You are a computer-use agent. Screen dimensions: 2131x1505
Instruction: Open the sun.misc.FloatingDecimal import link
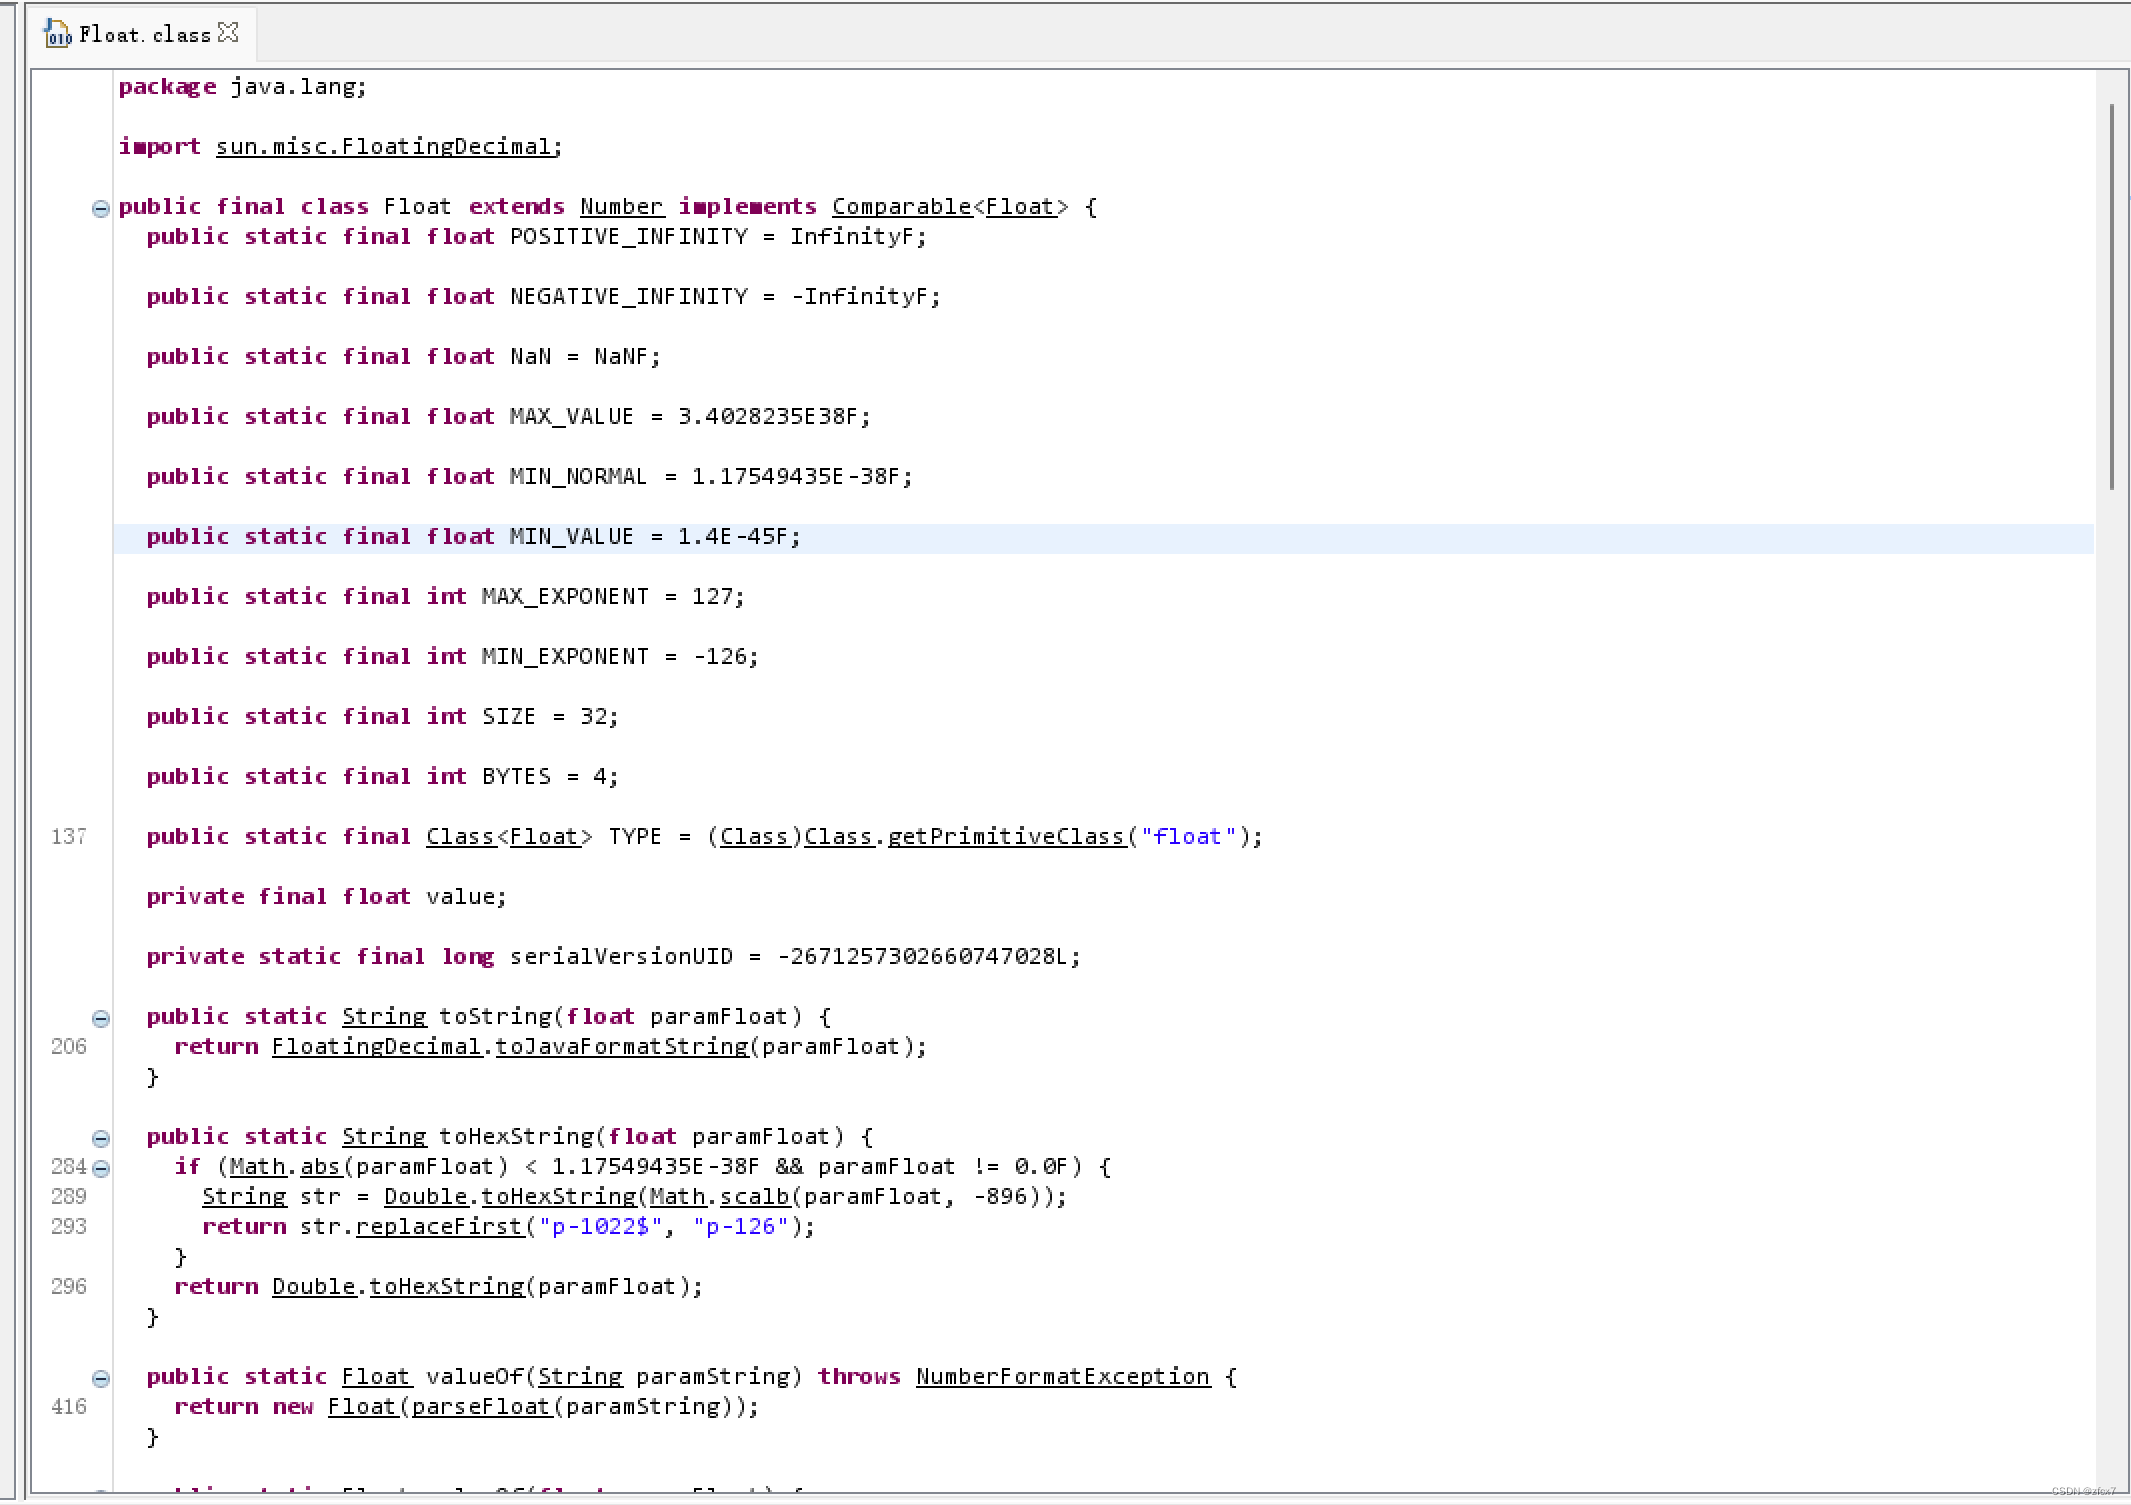tap(383, 147)
